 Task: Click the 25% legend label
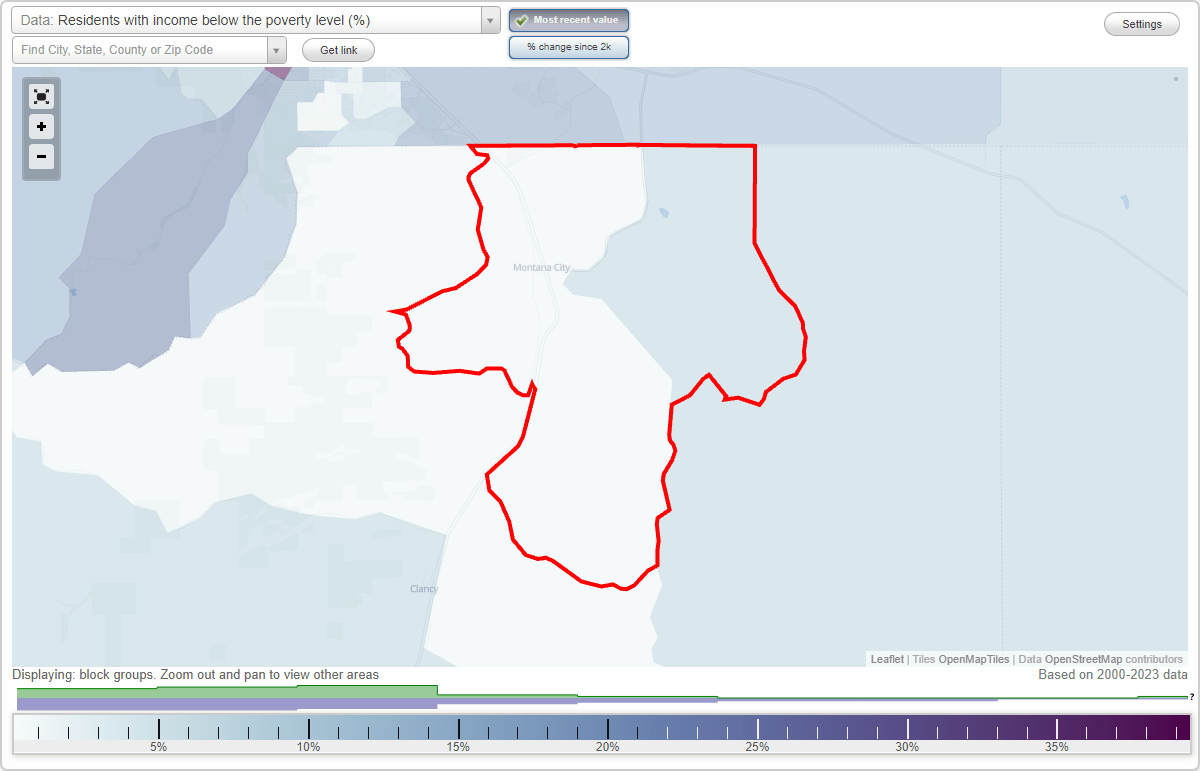757,747
